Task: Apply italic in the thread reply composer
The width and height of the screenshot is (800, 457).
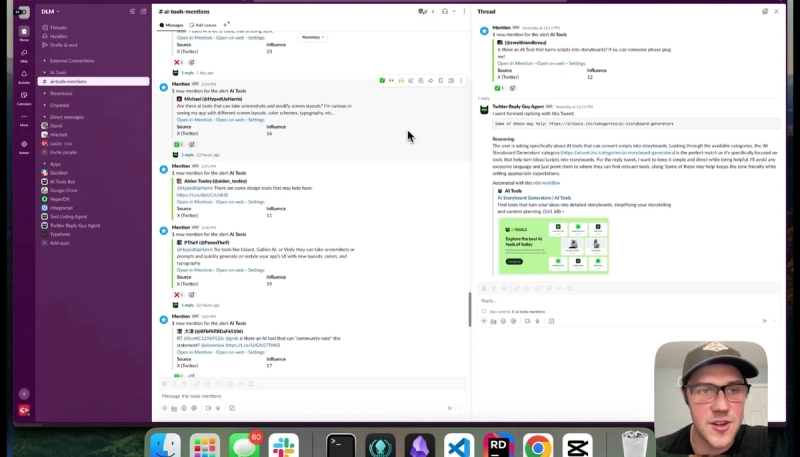Action: pos(493,289)
